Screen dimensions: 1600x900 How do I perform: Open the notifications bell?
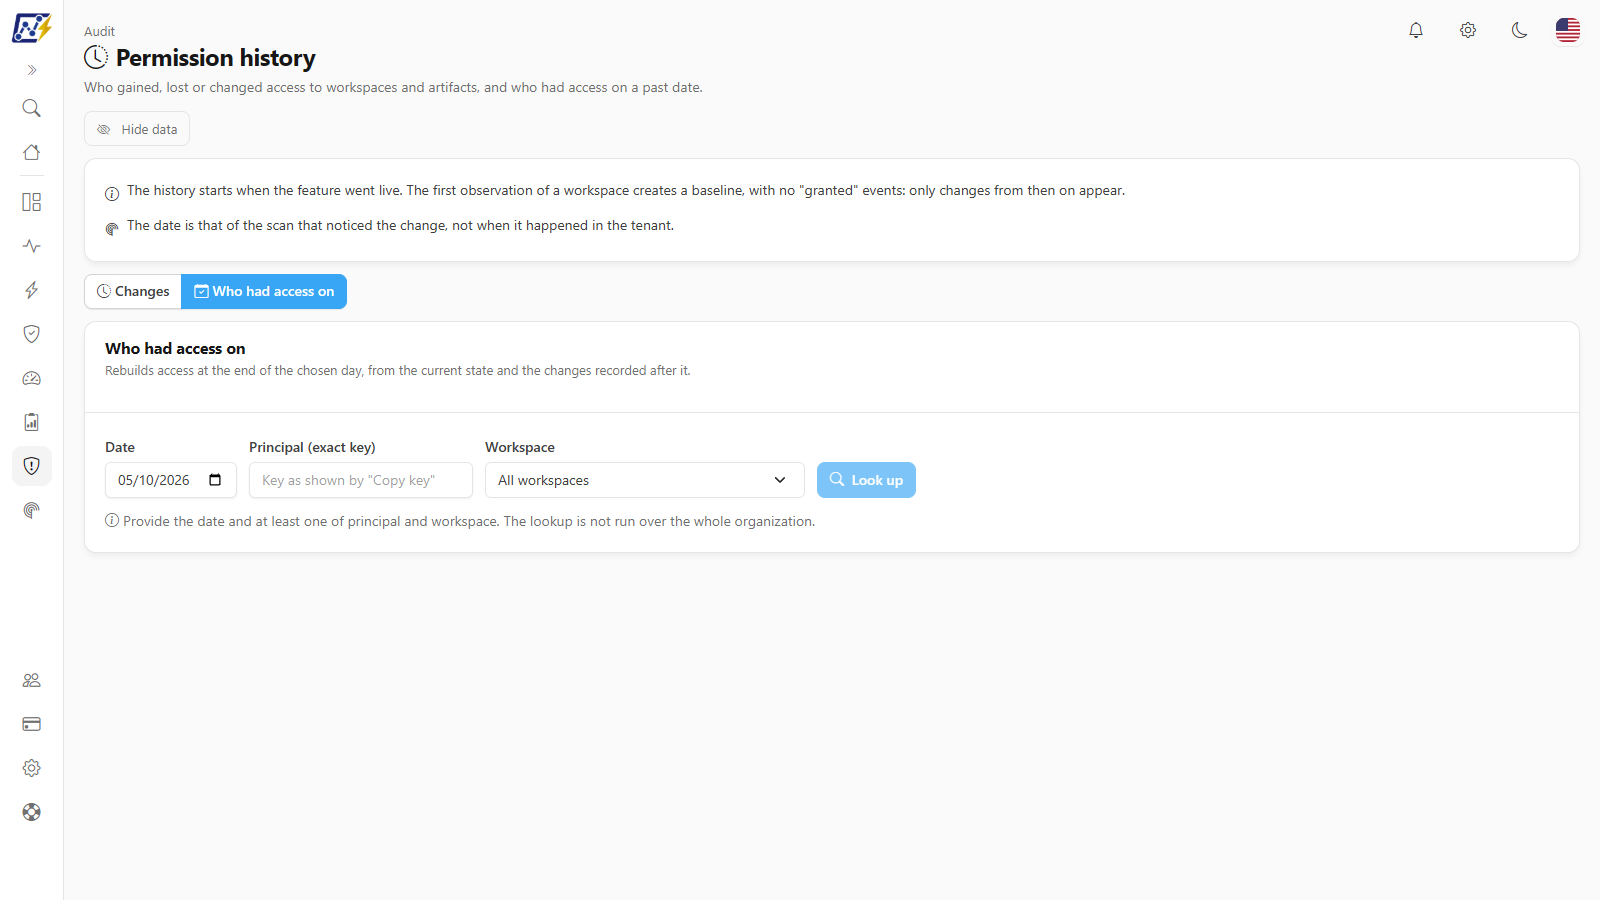pos(1416,30)
